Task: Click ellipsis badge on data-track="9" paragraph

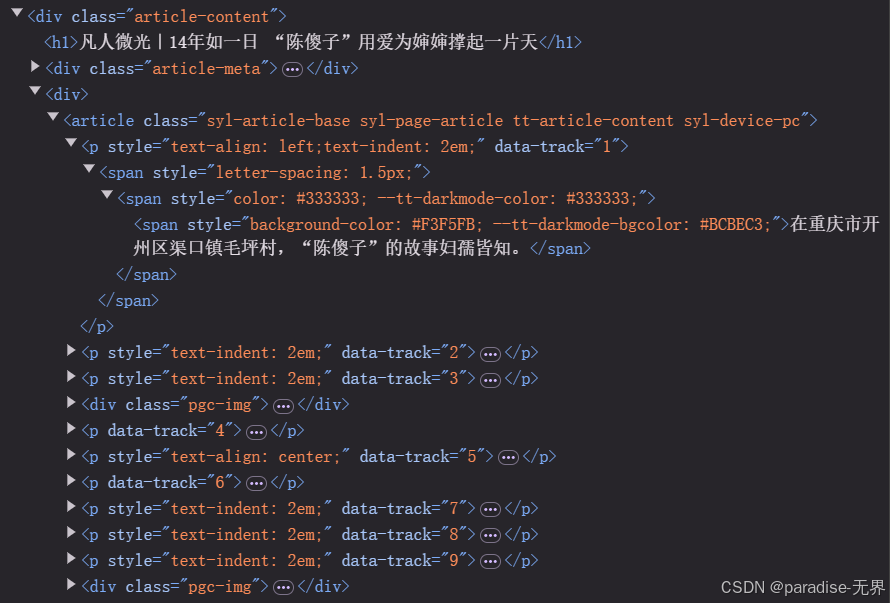Action: pyautogui.click(x=490, y=562)
